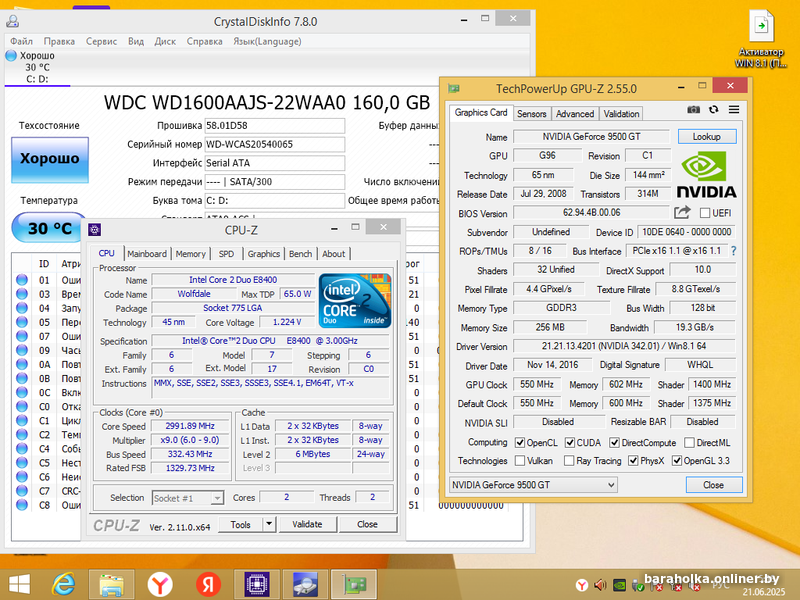The width and height of the screenshot is (800, 600).
Task: Click GPU-Z title bar app icon
Action: point(454,88)
